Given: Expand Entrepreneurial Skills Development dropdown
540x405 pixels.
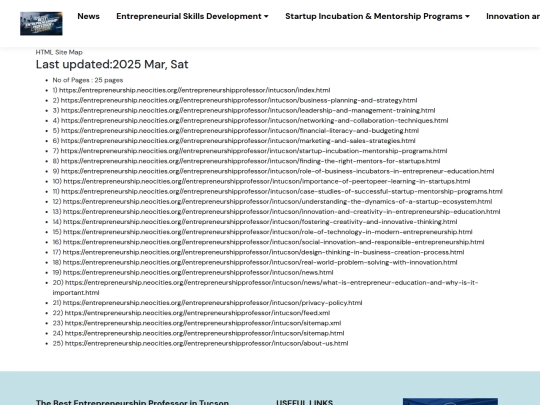Looking at the screenshot, I should tap(192, 16).
